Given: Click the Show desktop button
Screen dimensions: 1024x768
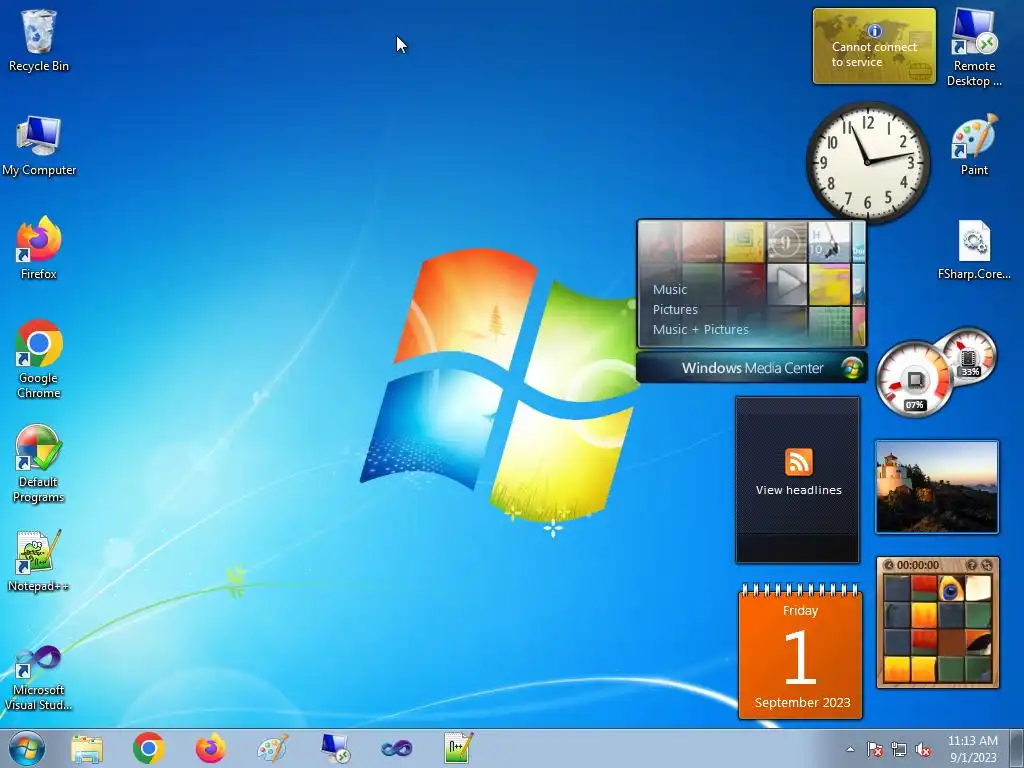Looking at the screenshot, I should click(1017, 748).
